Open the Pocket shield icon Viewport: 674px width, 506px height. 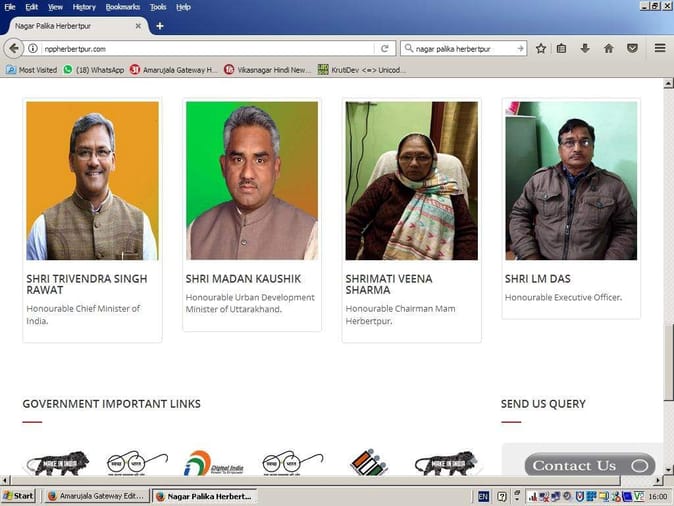pyautogui.click(x=632, y=49)
